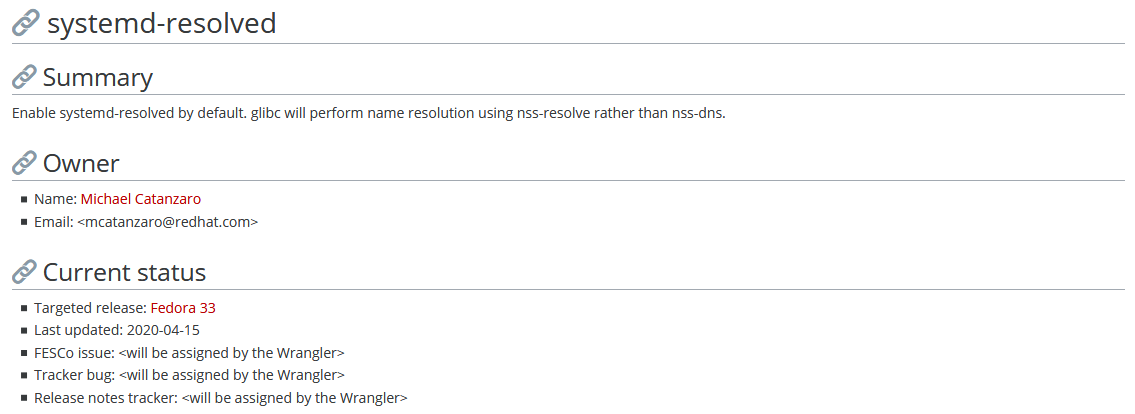Image resolution: width=1135 pixels, height=414 pixels.
Task: Click the anchor link icon beside Current status
Action: pos(24,272)
